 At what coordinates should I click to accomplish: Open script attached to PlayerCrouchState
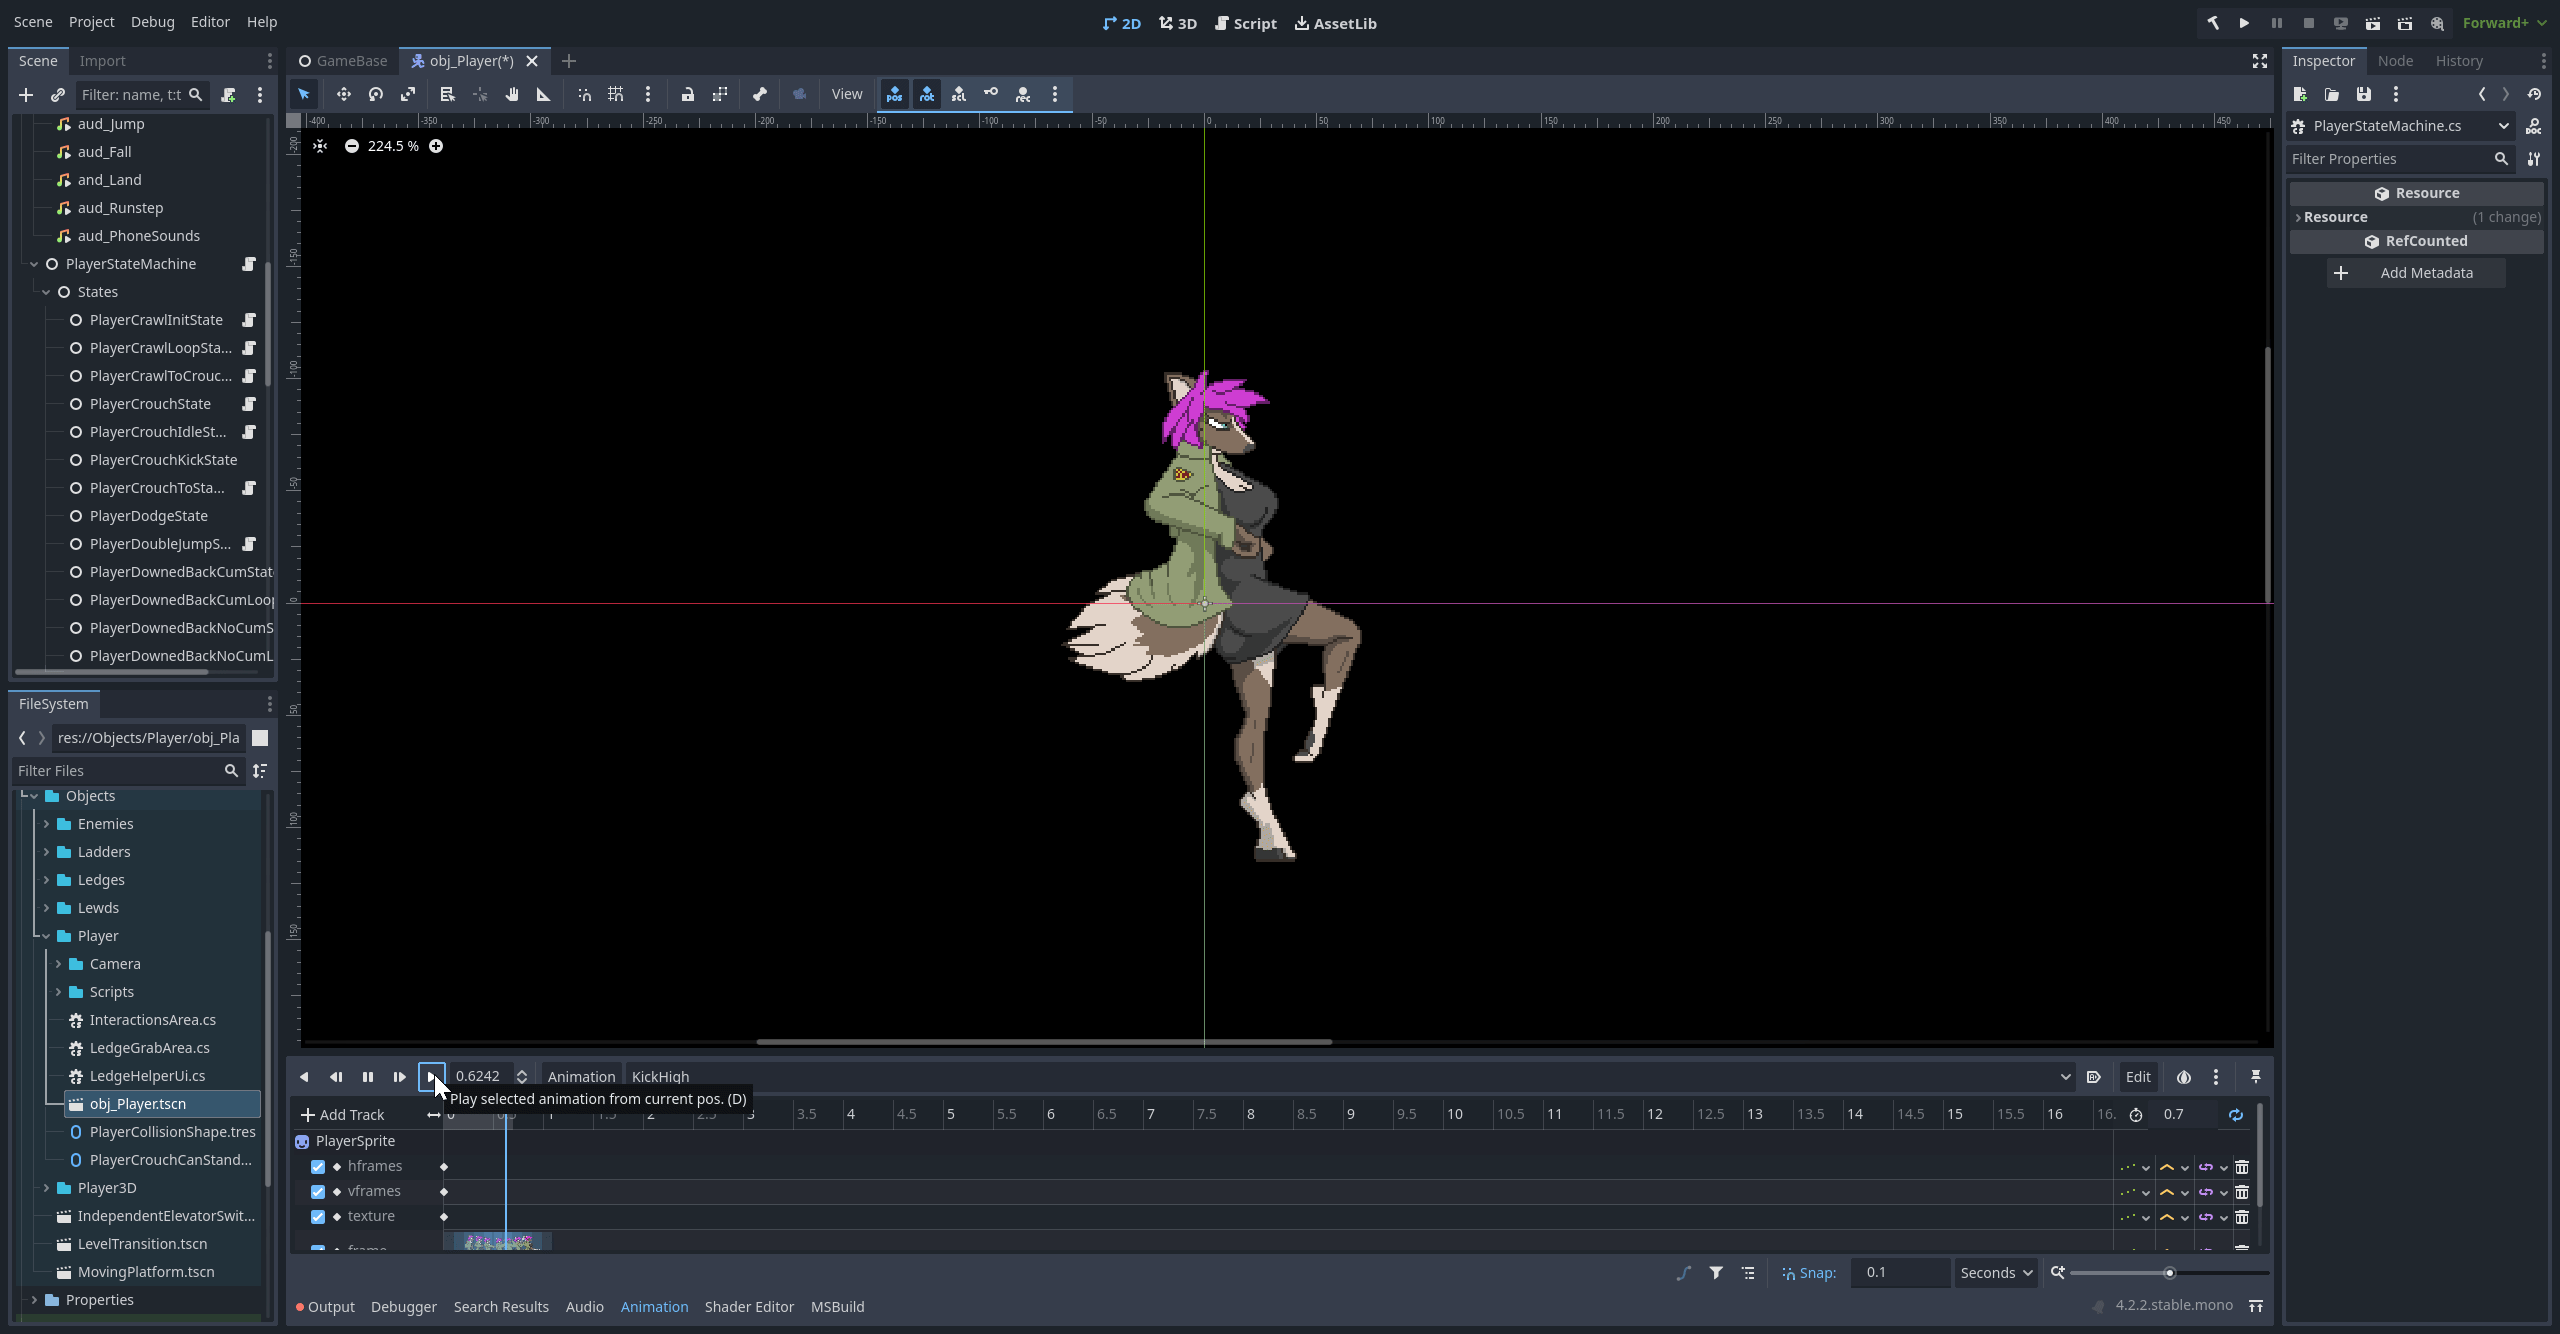pos(249,404)
